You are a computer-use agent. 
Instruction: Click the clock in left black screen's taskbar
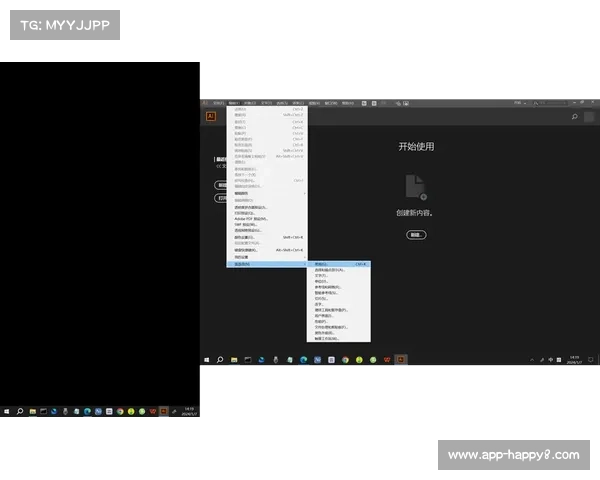point(189,411)
